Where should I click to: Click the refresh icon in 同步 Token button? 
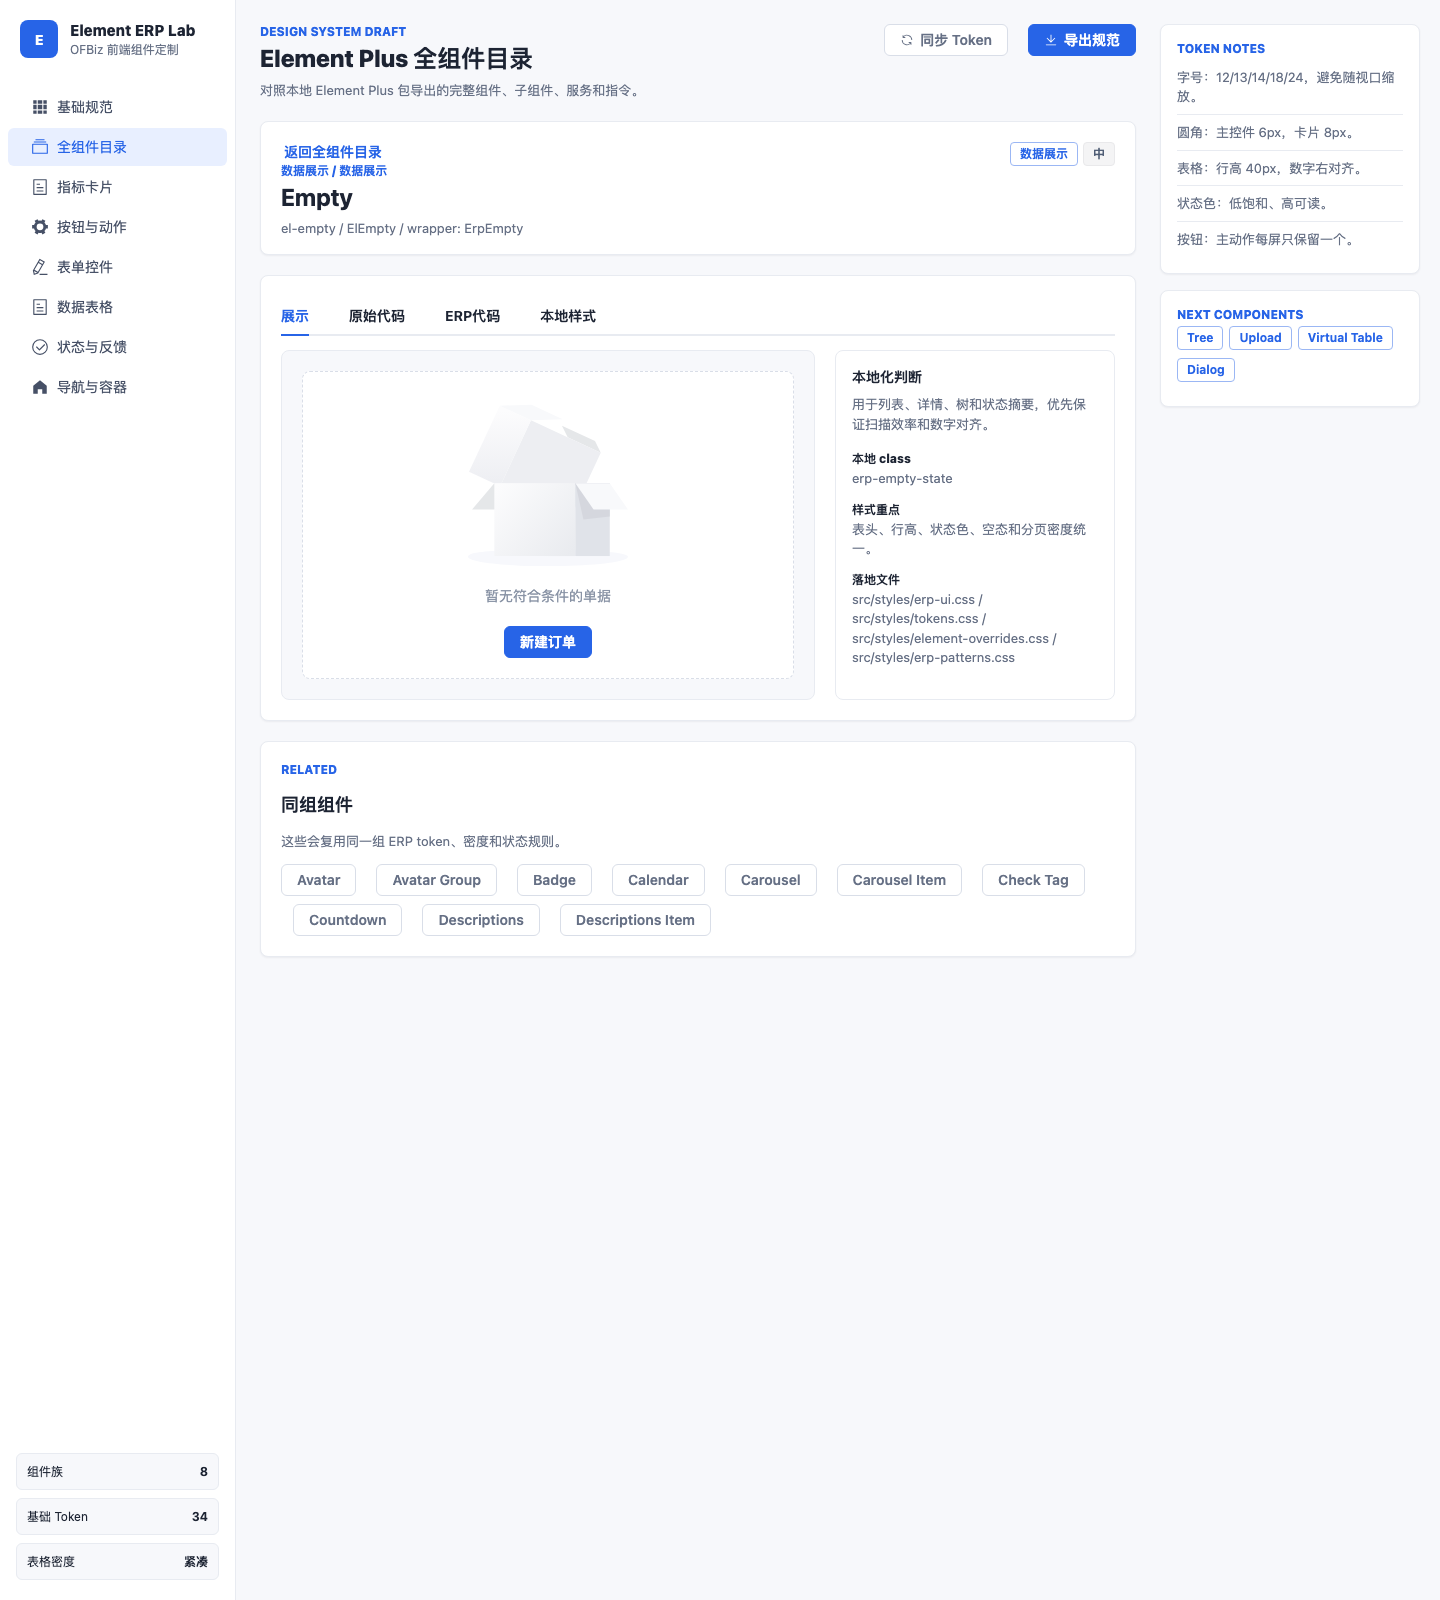[907, 40]
